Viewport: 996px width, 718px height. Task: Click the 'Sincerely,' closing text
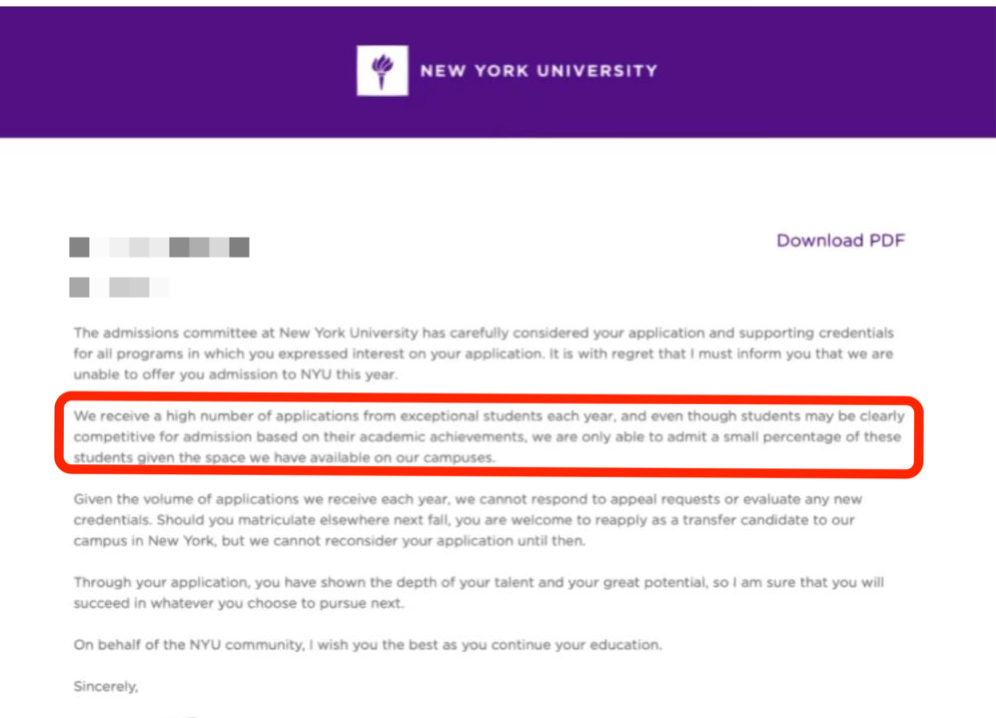105,686
